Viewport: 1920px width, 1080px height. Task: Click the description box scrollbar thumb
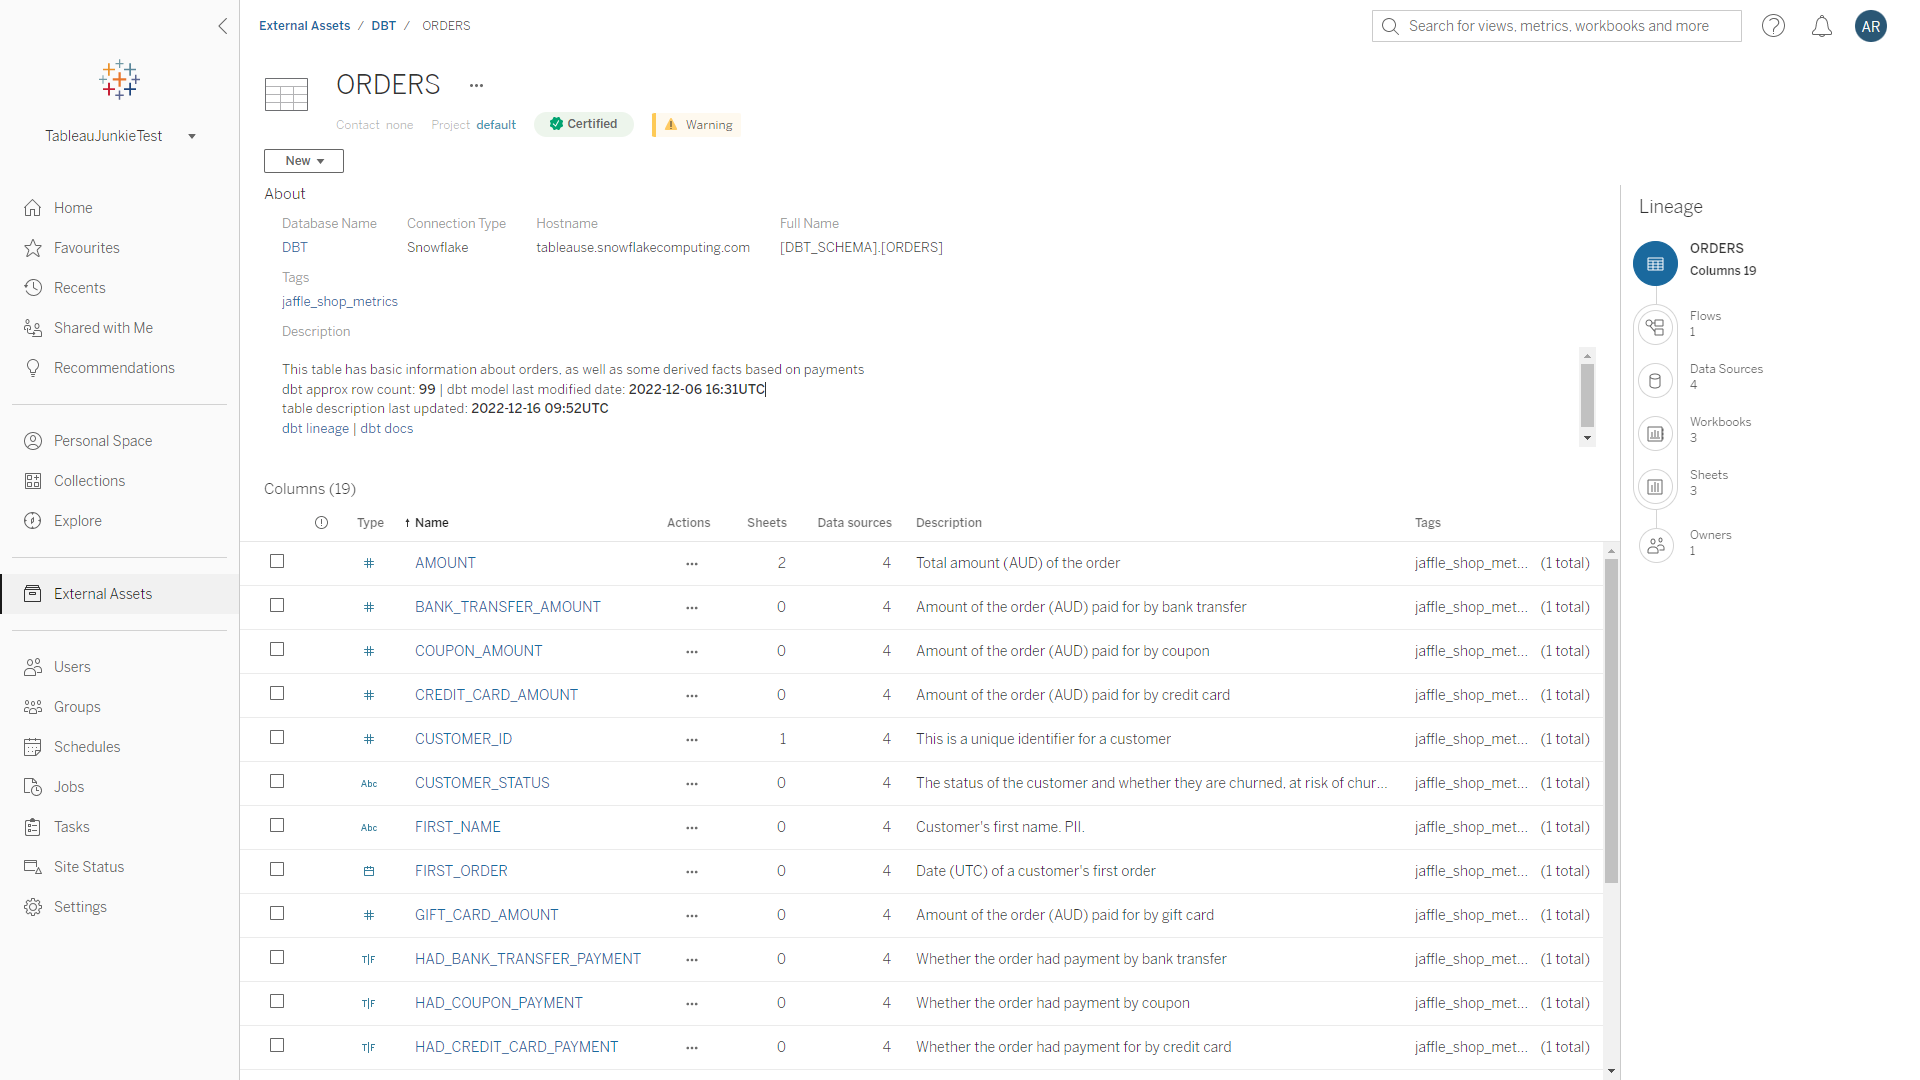tap(1587, 394)
